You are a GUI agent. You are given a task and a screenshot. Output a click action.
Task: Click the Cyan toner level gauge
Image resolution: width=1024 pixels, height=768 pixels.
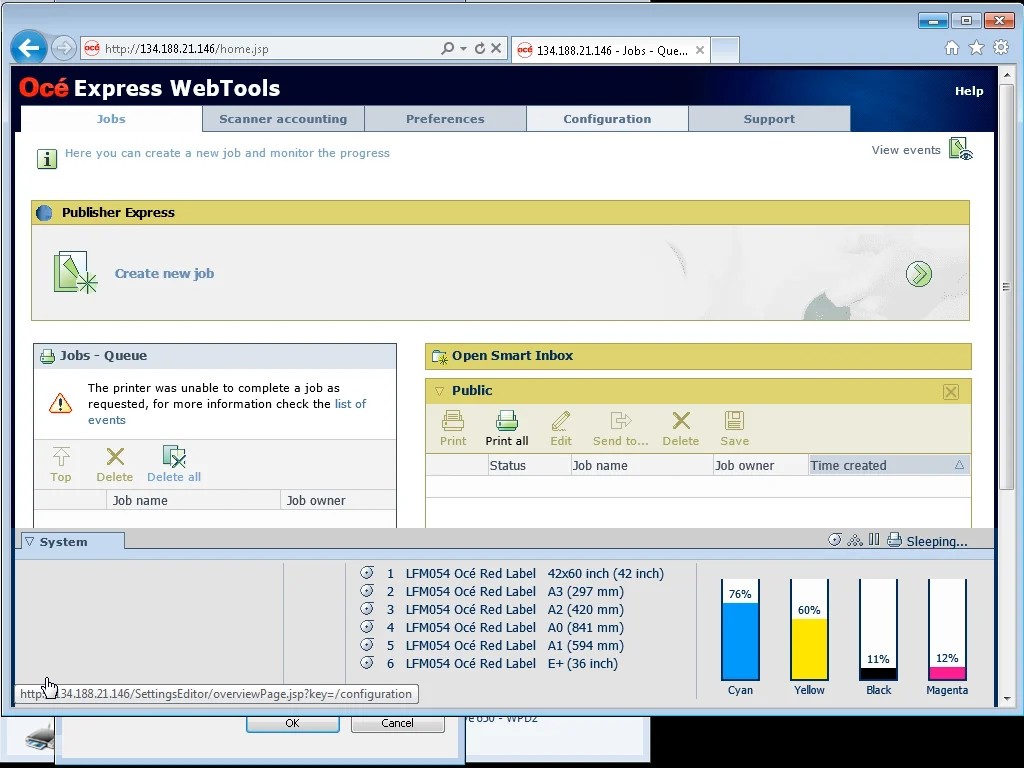coord(740,630)
